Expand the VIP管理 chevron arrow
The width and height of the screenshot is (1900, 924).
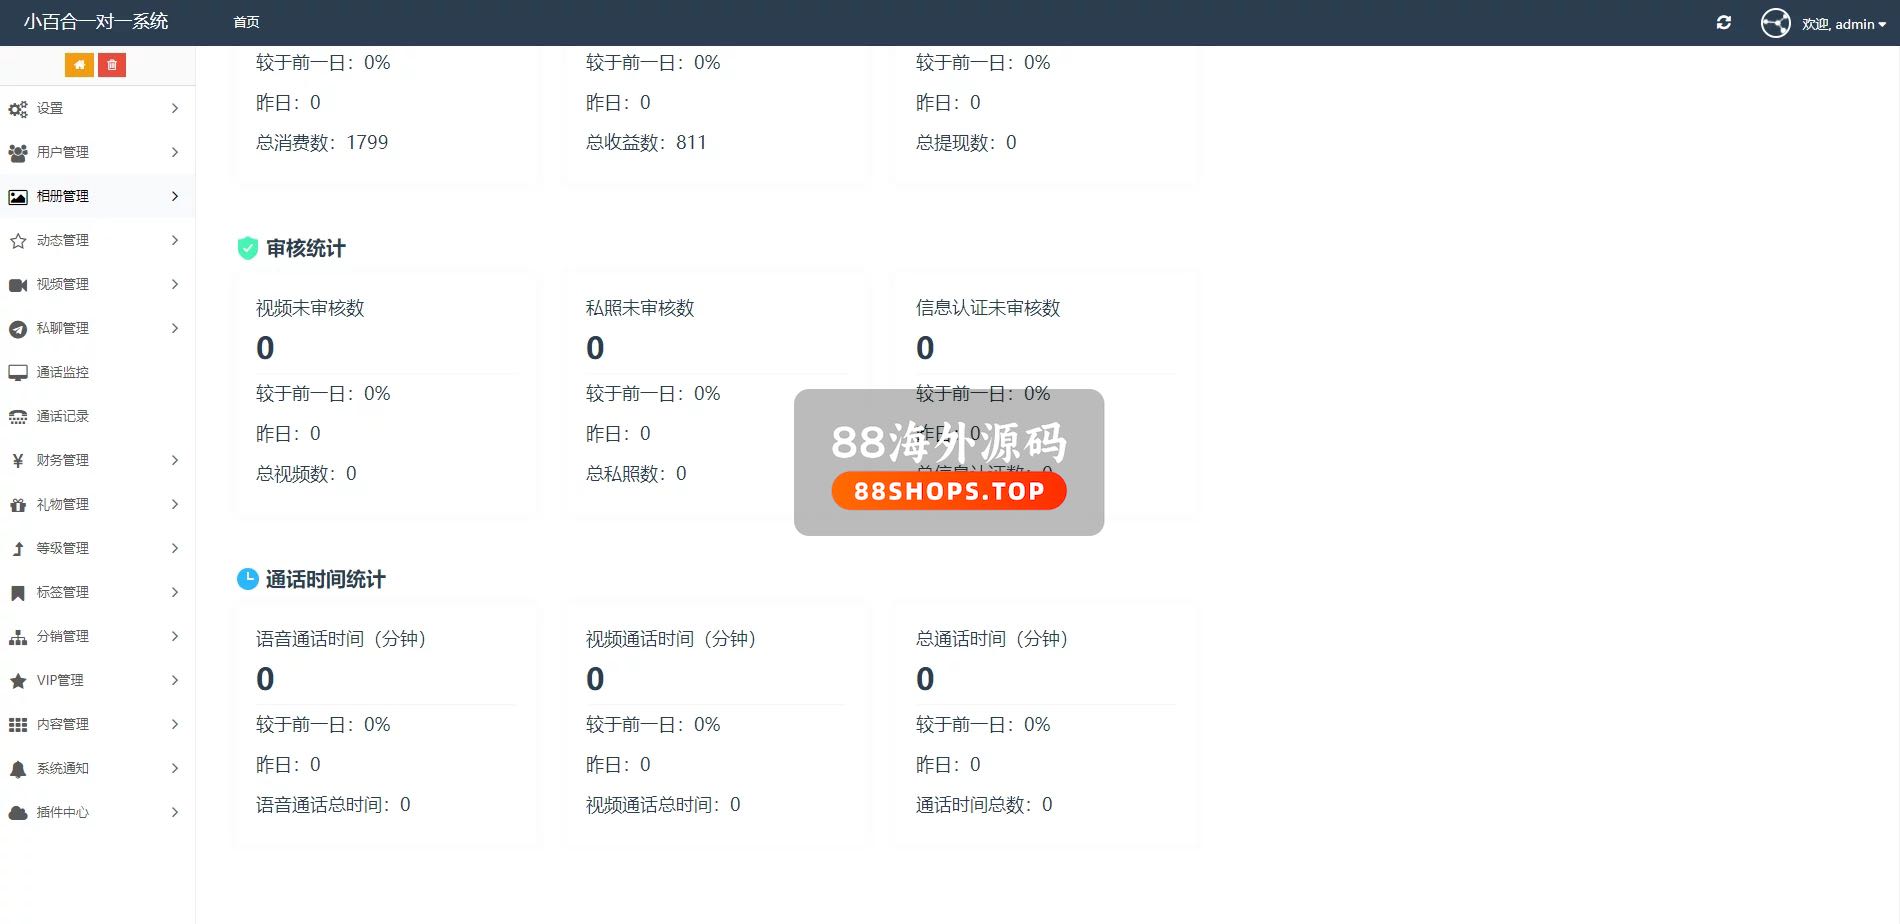[x=175, y=680]
